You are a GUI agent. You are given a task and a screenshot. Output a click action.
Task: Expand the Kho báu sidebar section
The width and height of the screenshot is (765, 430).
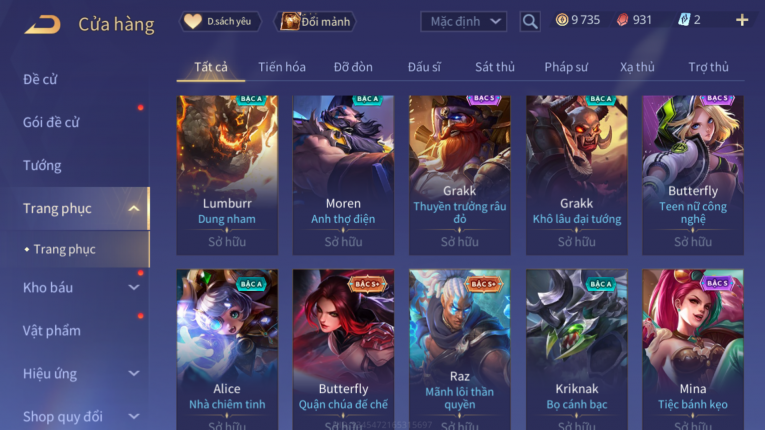134,287
